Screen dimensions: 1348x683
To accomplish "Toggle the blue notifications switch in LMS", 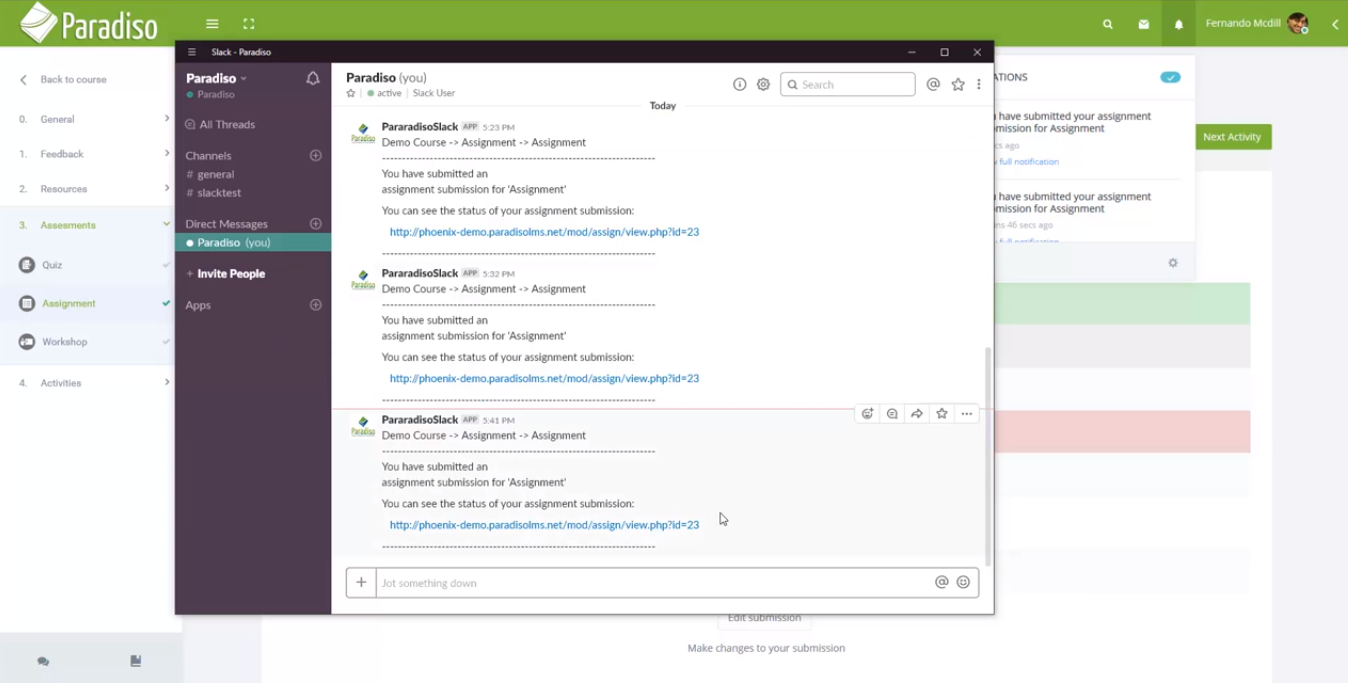I will tap(1170, 77).
